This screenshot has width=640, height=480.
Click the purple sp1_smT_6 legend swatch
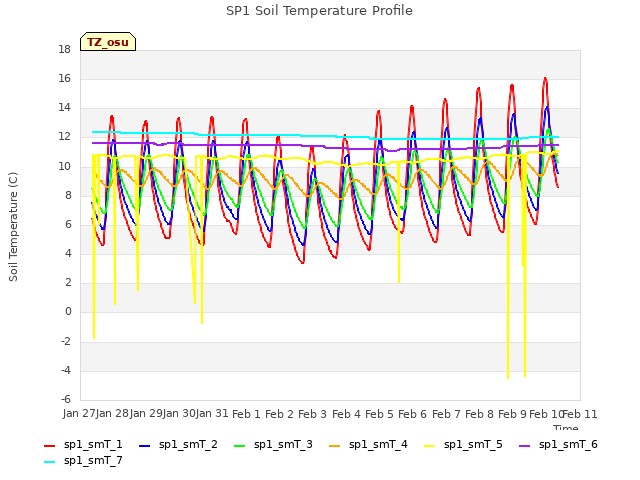[x=524, y=446]
